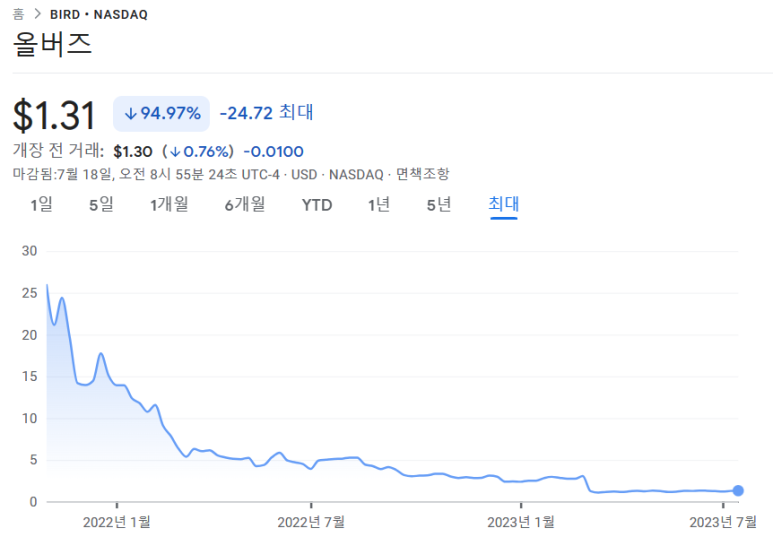
Task: Click the blue endpoint dot on chart
Action: [738, 491]
